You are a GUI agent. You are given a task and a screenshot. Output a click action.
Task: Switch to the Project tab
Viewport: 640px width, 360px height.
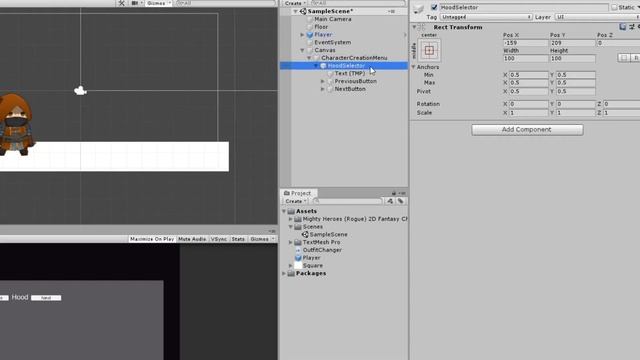[x=298, y=193]
